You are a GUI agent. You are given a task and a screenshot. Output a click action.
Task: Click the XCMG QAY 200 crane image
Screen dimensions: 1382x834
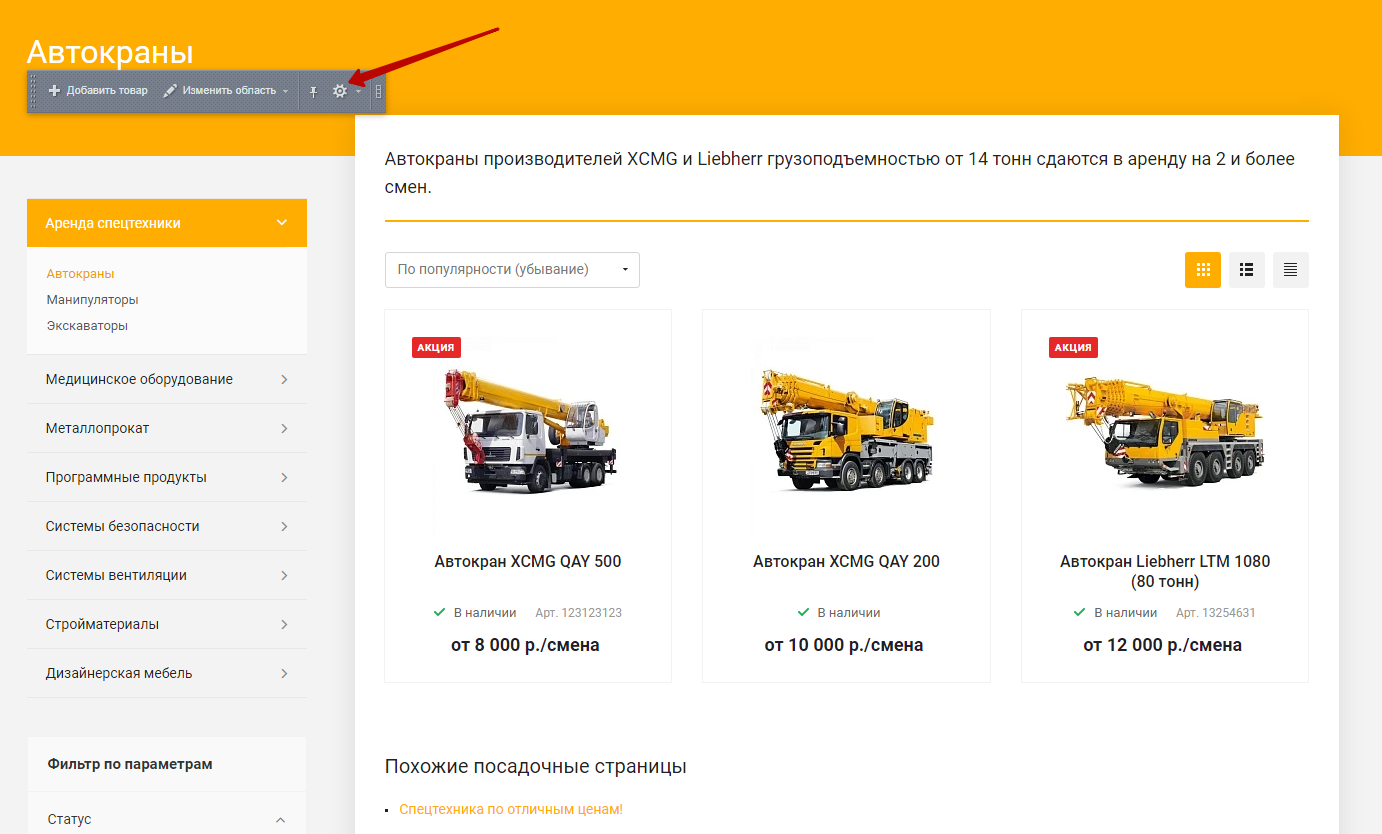(846, 430)
